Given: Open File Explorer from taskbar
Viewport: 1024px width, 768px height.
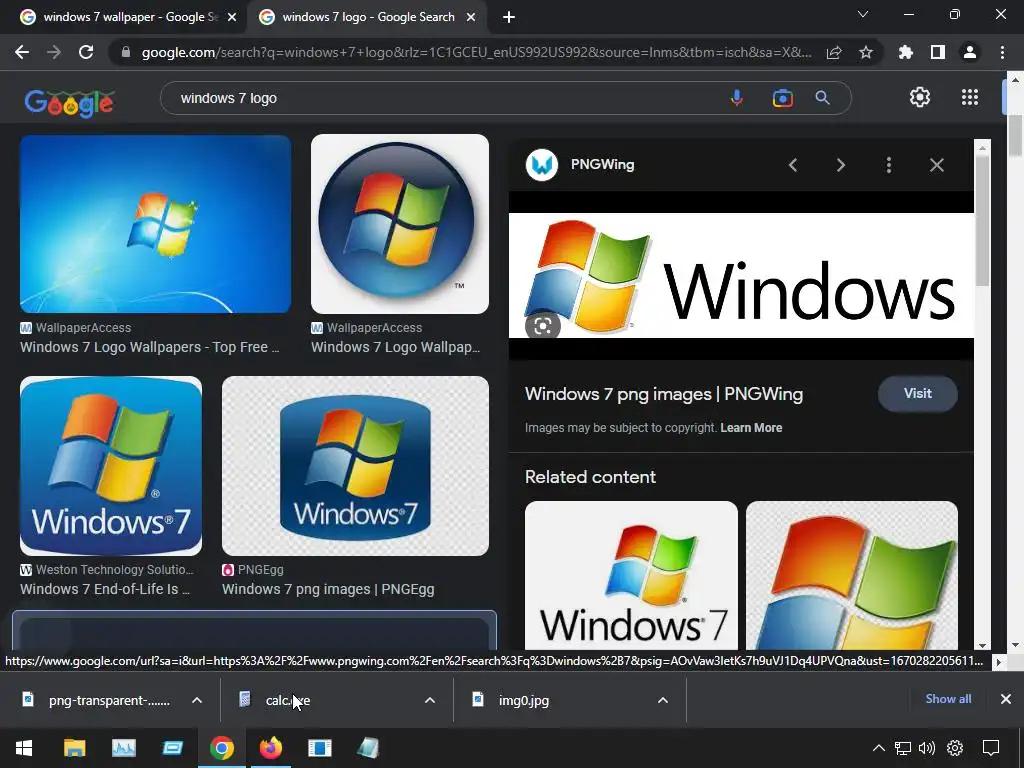Looking at the screenshot, I should (74, 748).
